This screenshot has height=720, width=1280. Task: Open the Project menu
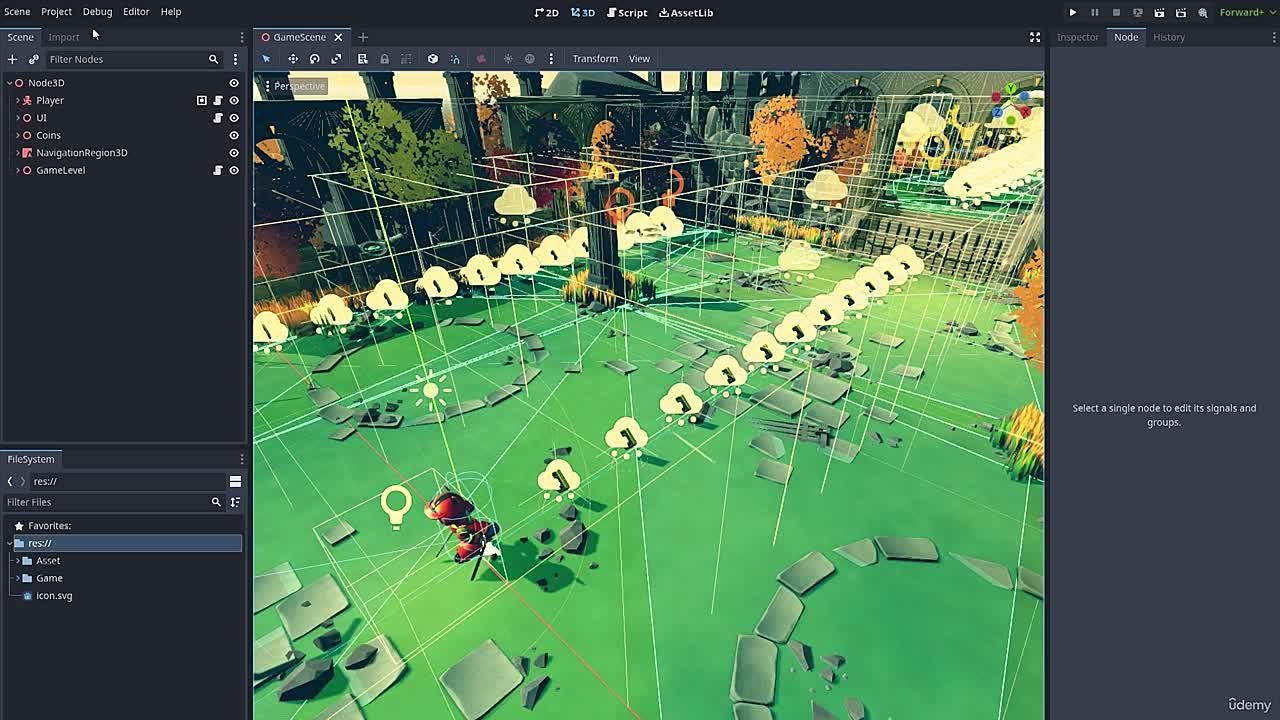pos(56,12)
